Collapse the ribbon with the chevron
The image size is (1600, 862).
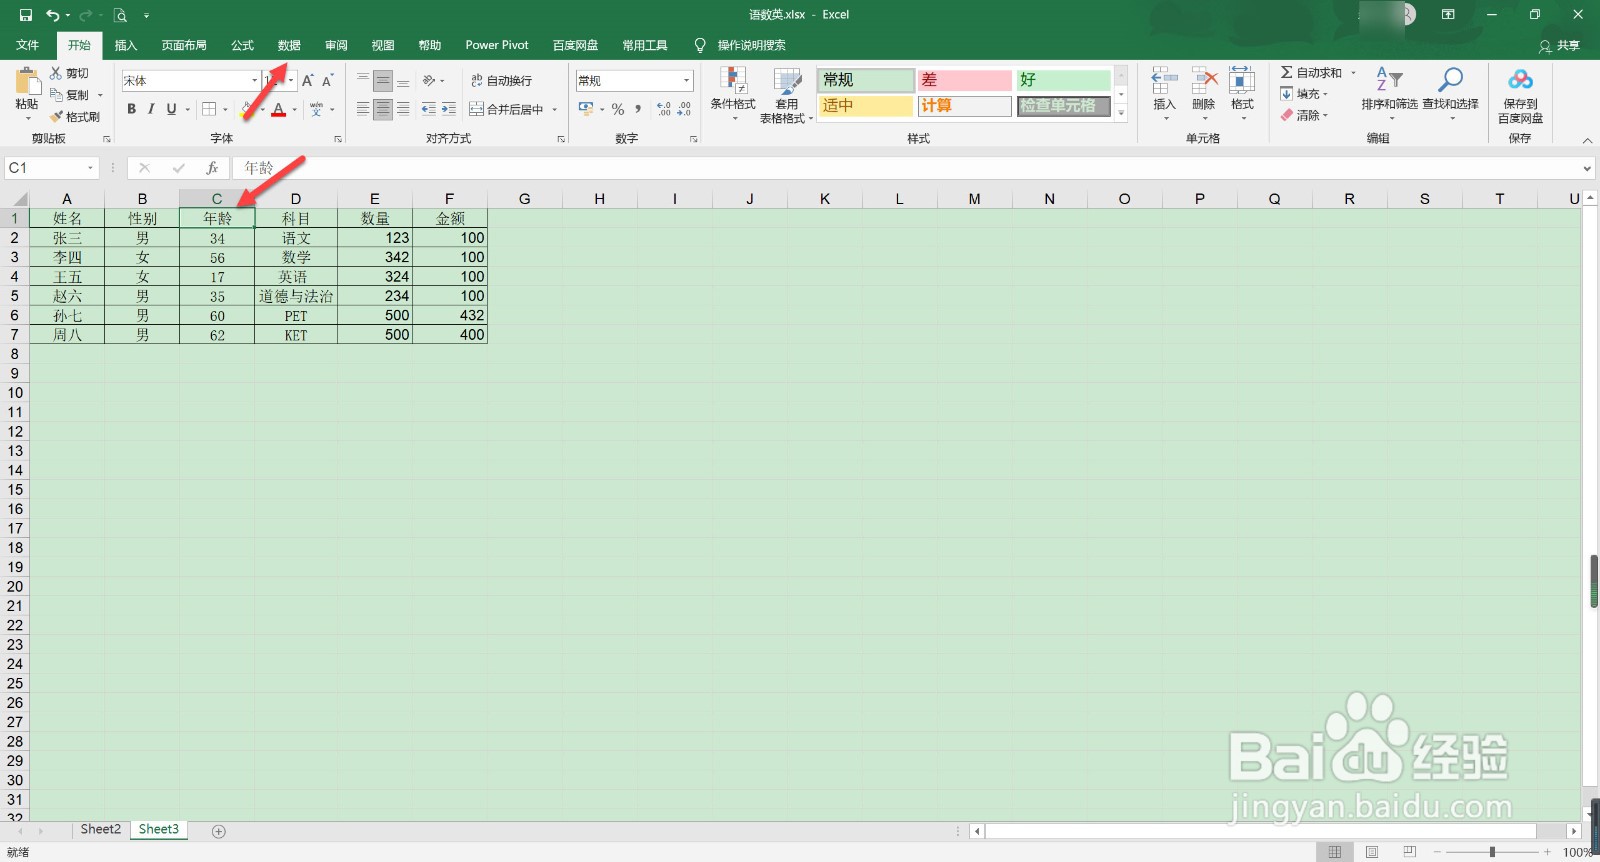click(x=1587, y=140)
